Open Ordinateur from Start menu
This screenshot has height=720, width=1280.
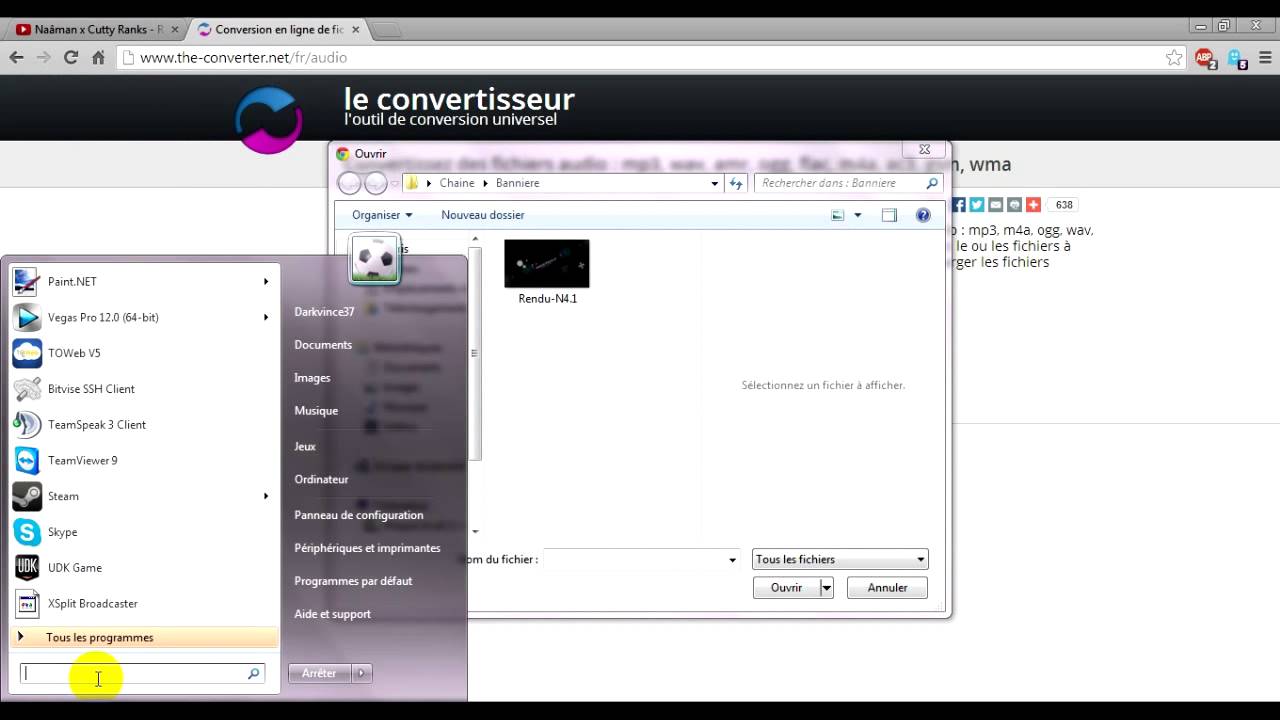[321, 480]
